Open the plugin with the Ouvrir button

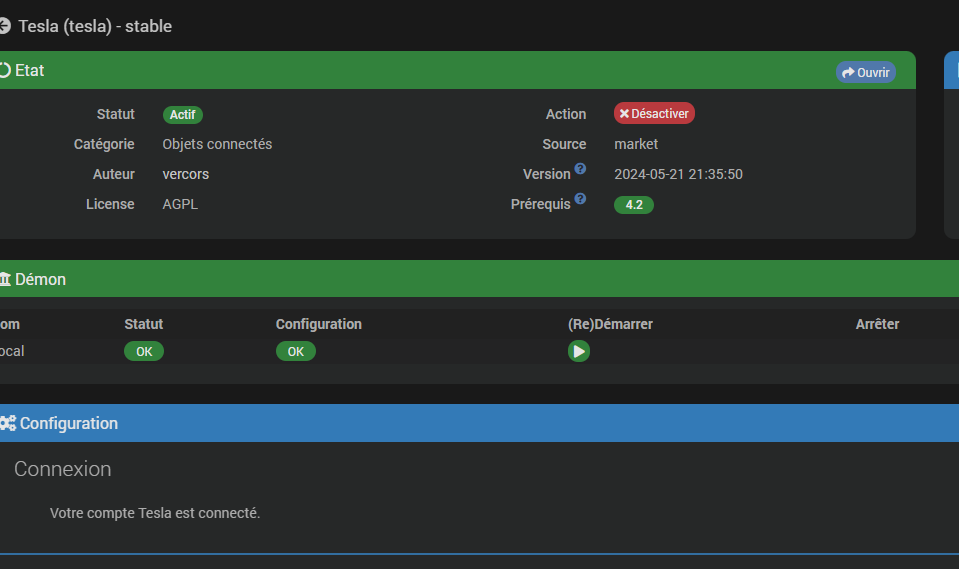(865, 72)
